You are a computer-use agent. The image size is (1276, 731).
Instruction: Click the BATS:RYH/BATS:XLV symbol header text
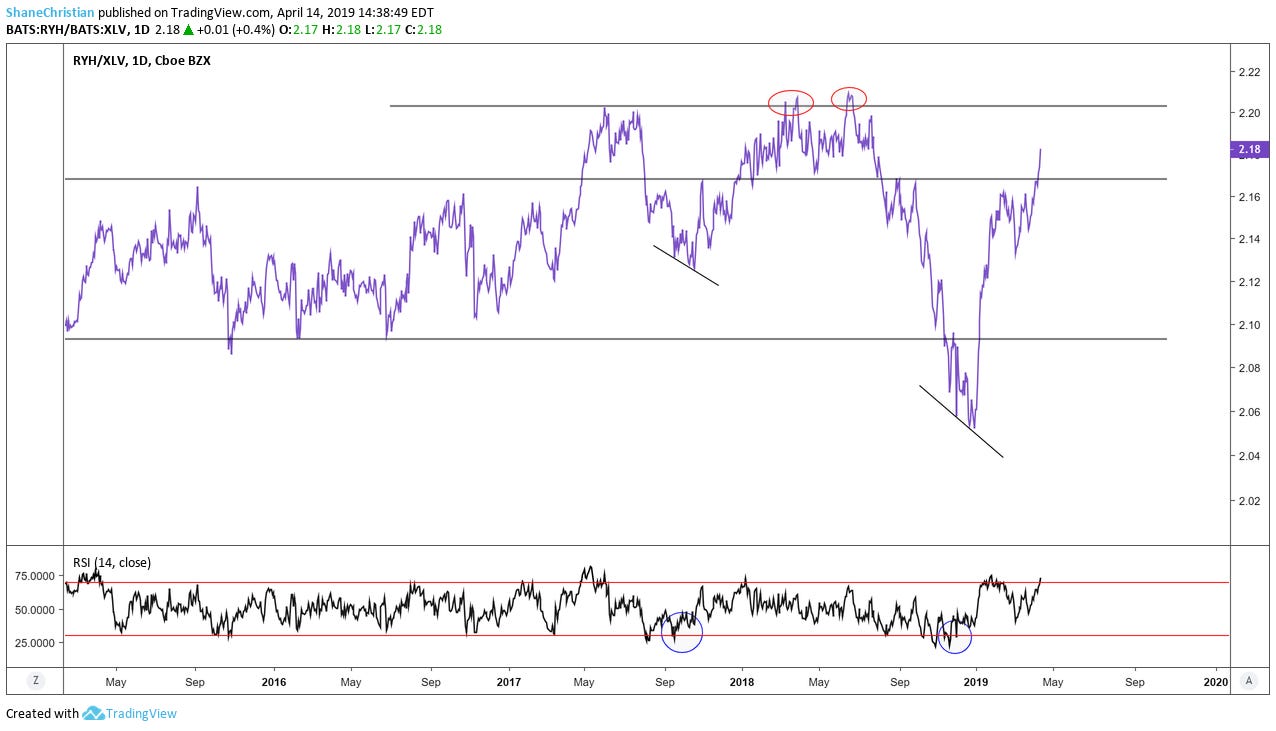[x=66, y=30]
